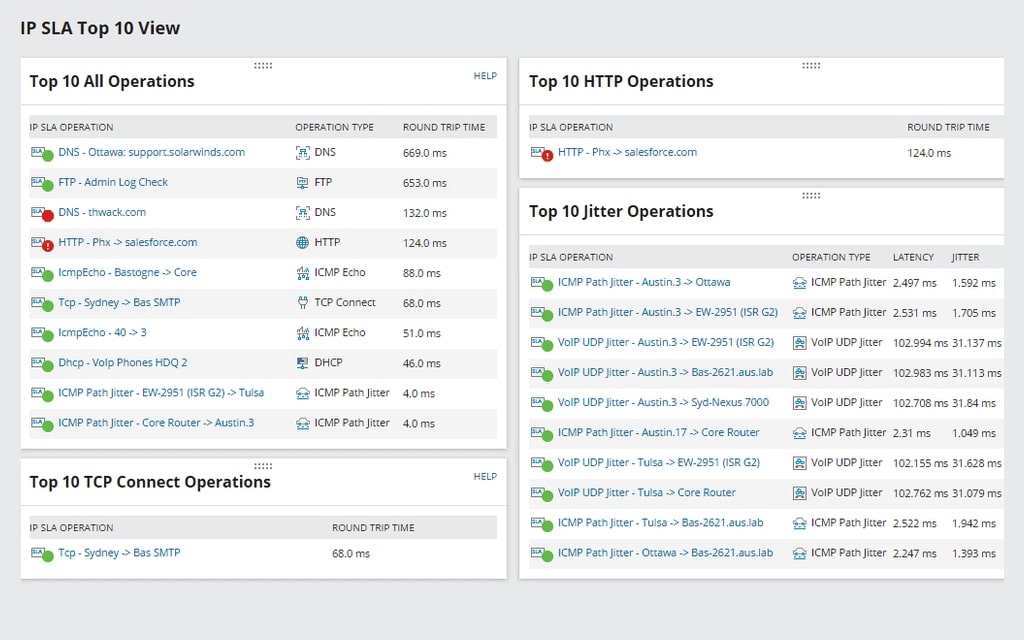
Task: Click the JITTER column header
Action: point(966,257)
